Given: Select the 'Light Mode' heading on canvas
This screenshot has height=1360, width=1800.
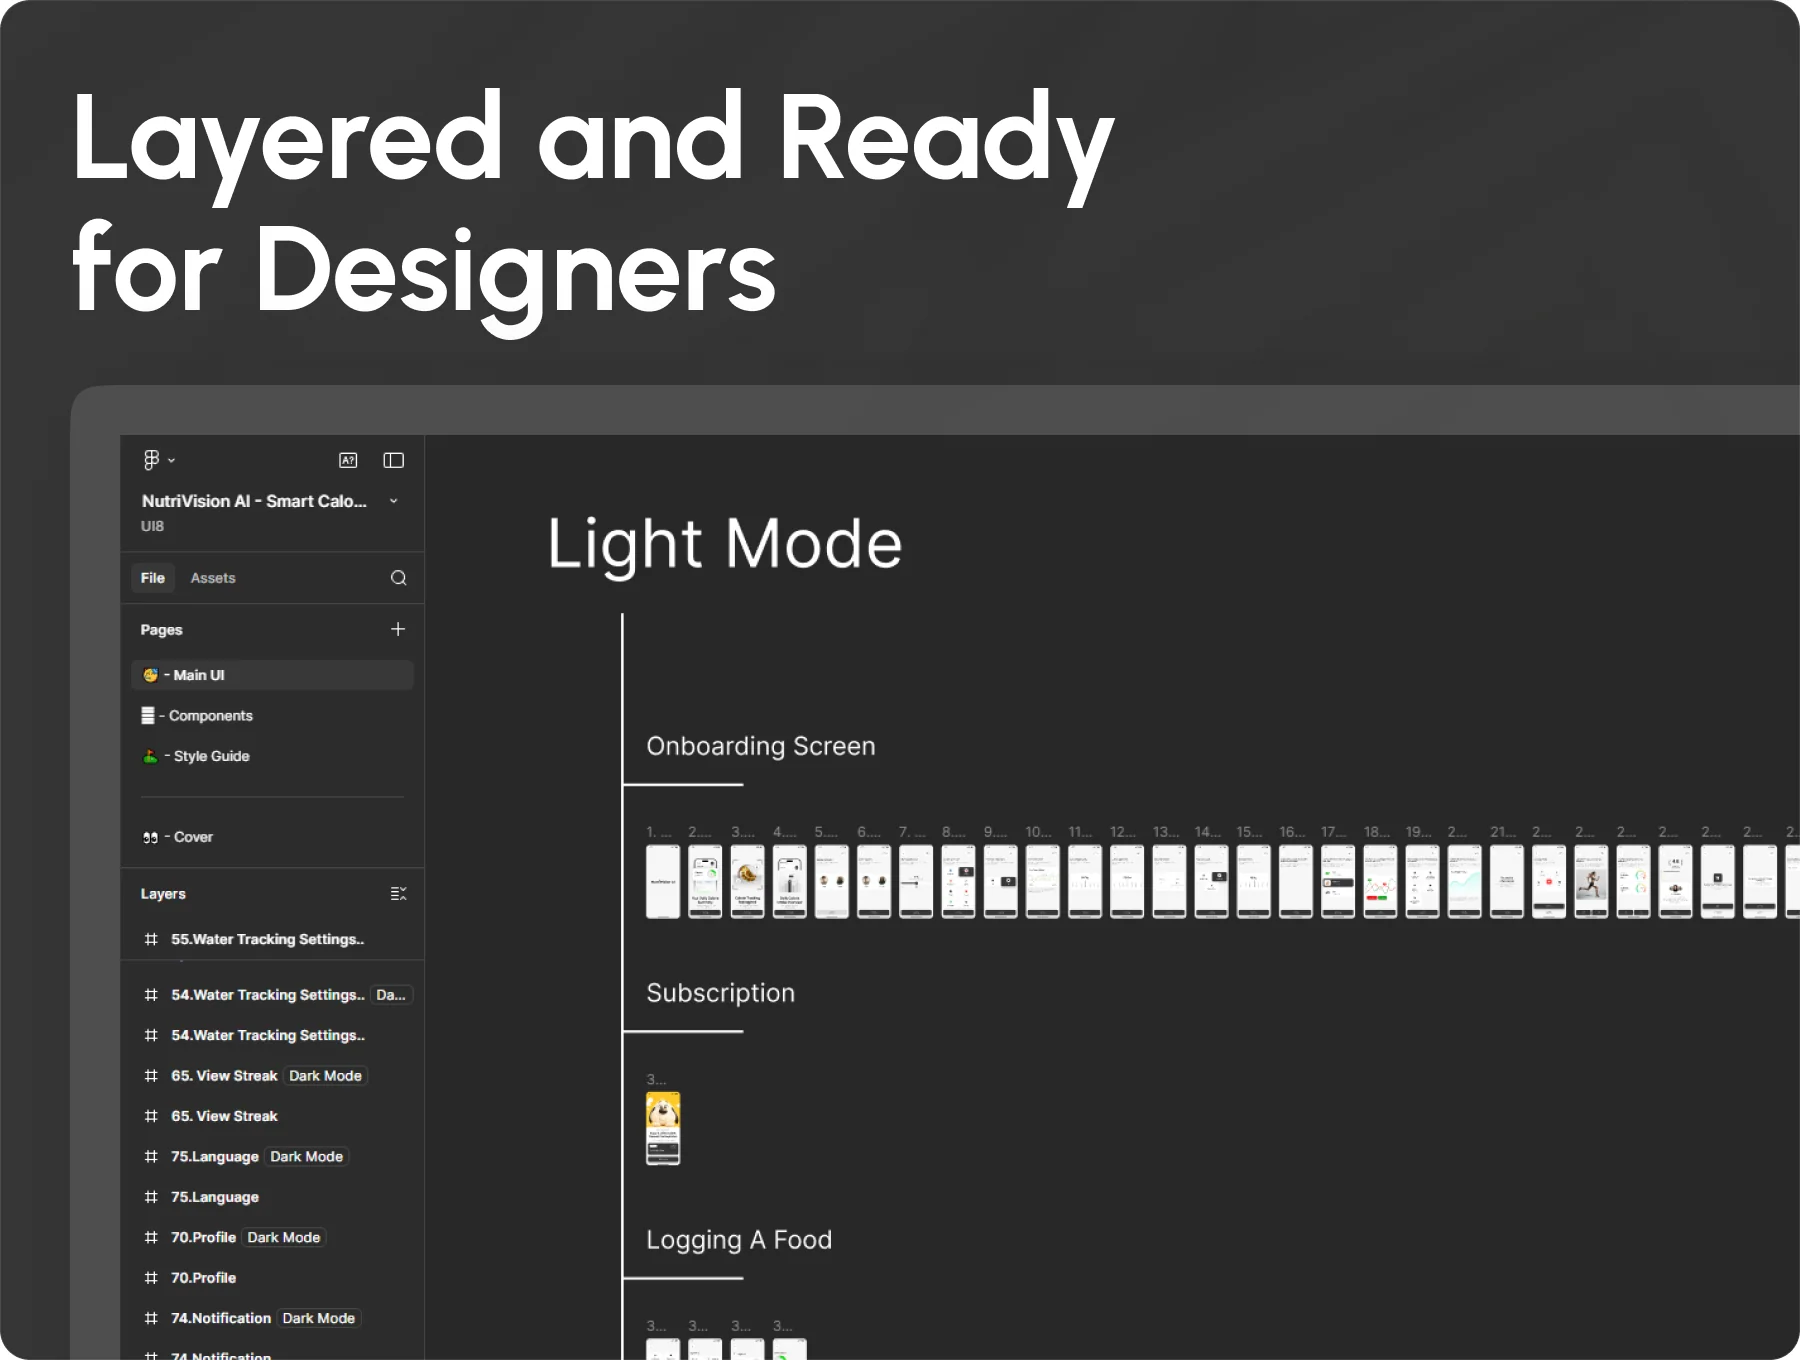Looking at the screenshot, I should [x=725, y=545].
